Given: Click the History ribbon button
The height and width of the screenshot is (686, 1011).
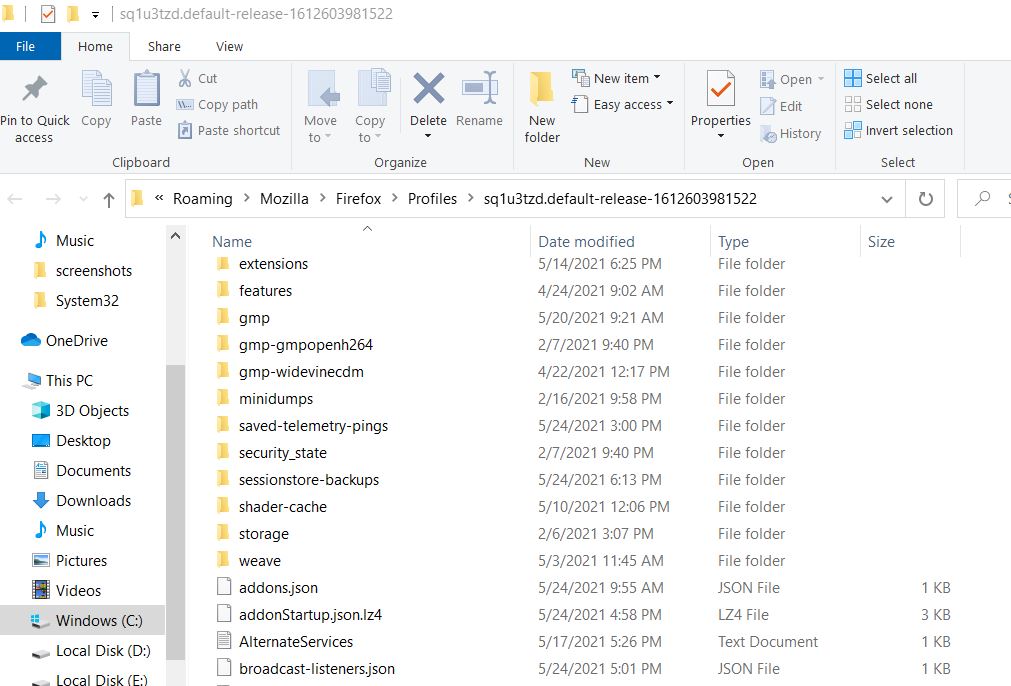Looking at the screenshot, I should 790,133.
